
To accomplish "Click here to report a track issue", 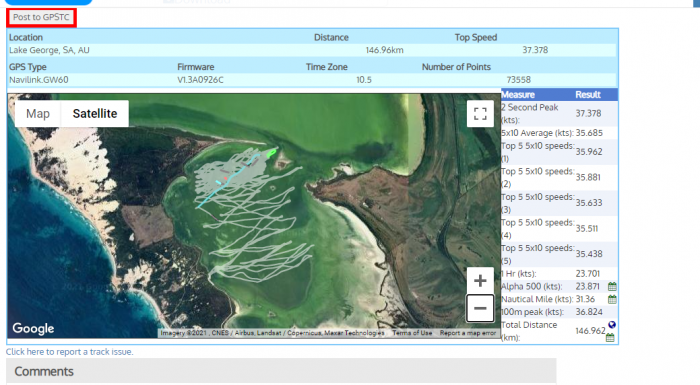I will [x=70, y=352].
